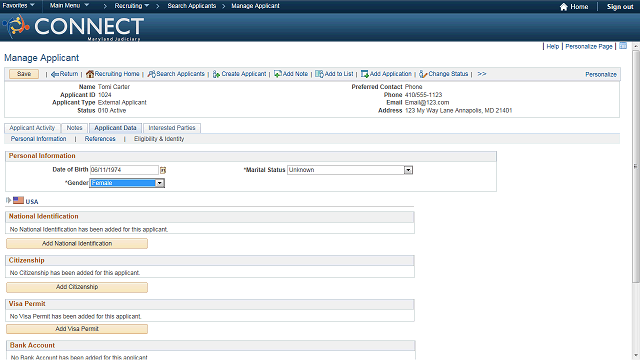Screen dimensions: 640x360
Task: Click the Applicant ID value 1024
Action: 104,95
